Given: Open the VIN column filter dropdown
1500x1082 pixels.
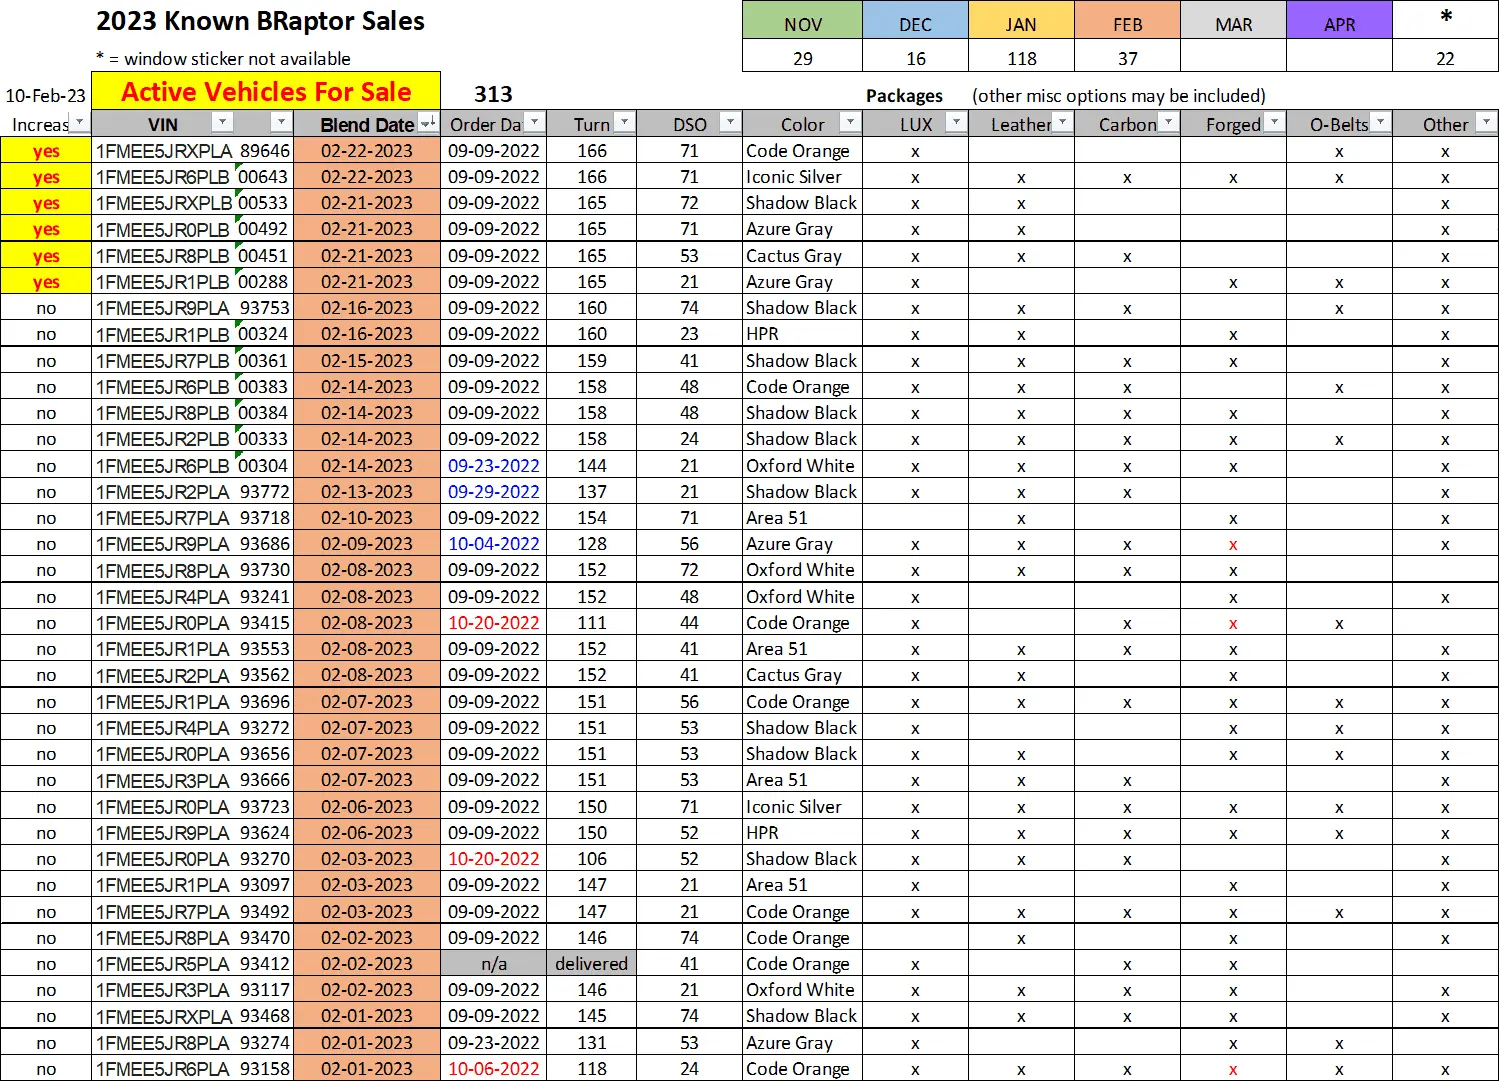Looking at the screenshot, I should pyautogui.click(x=222, y=122).
